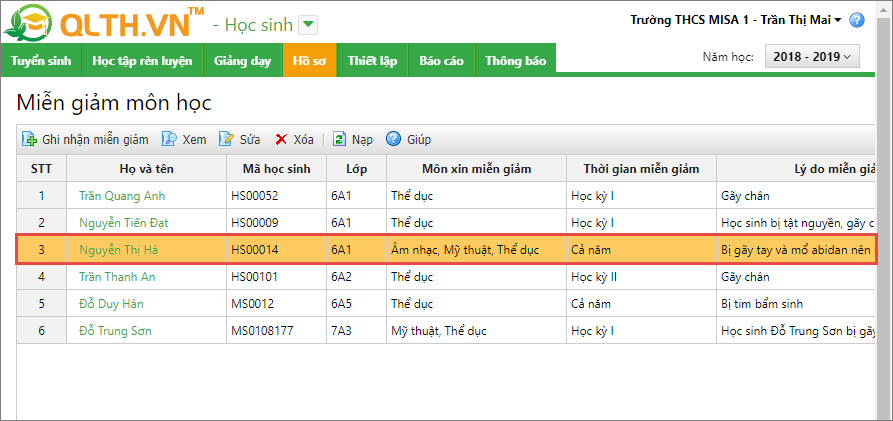
Task: Click the Xem magnifier icon
Action: coord(169,139)
